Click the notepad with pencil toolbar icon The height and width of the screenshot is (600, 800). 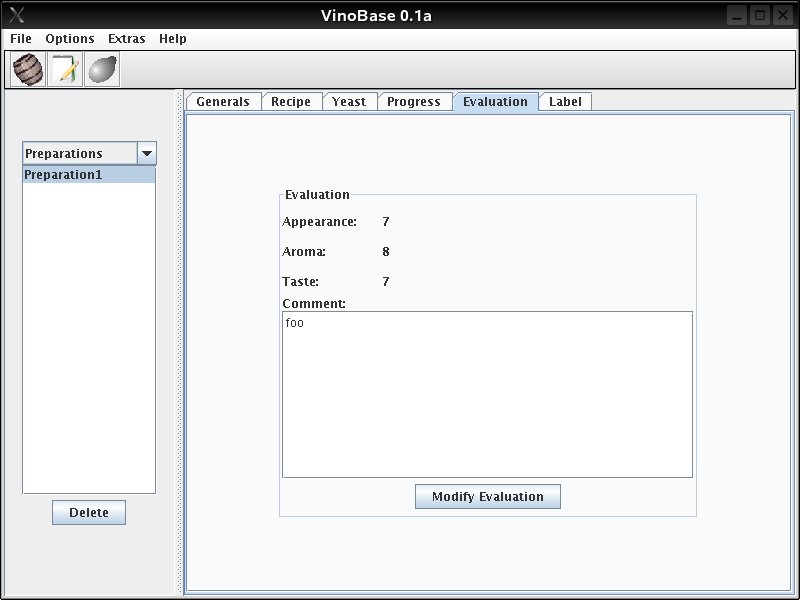click(x=65, y=70)
